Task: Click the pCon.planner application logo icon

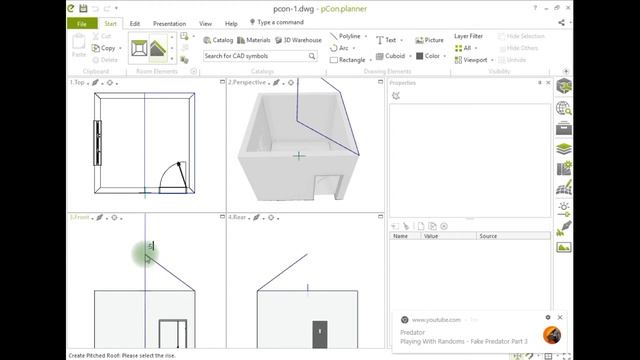Action: (71, 8)
